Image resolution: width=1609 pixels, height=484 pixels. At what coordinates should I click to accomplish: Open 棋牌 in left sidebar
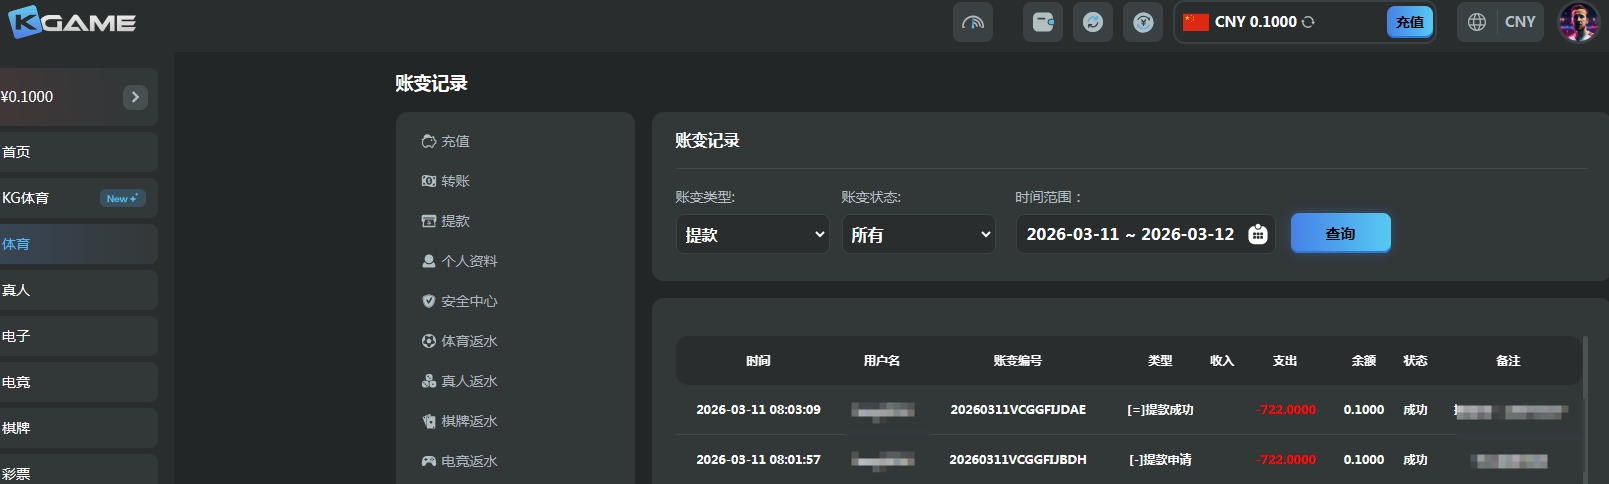[79, 428]
